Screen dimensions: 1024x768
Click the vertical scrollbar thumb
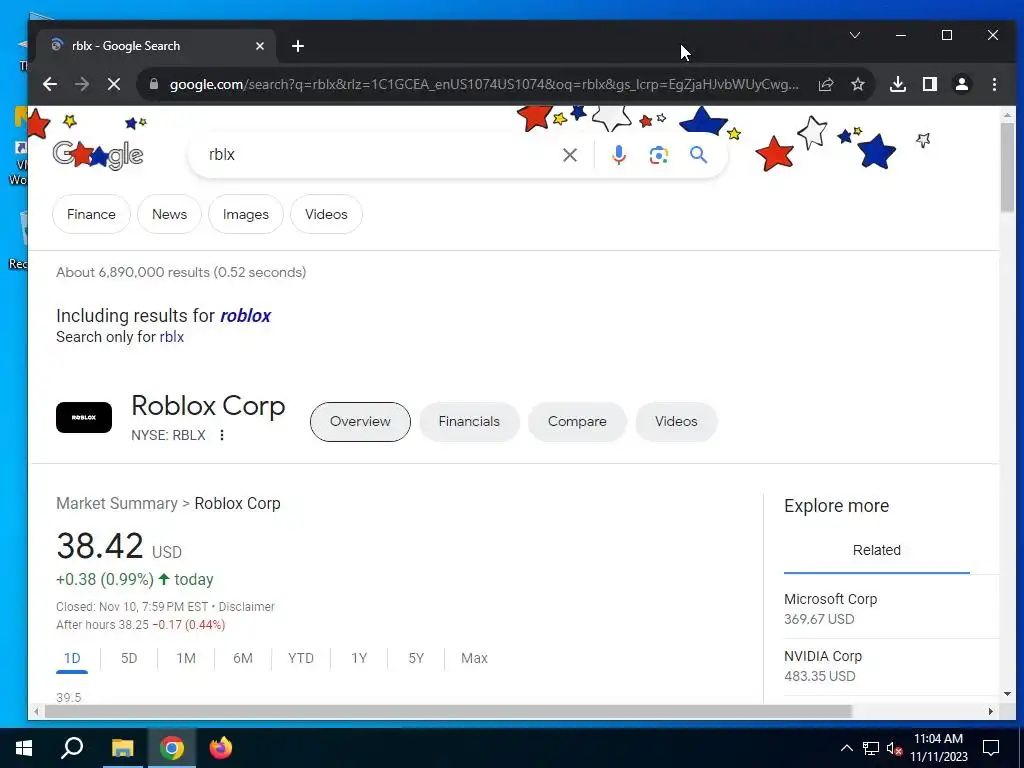click(x=1007, y=167)
